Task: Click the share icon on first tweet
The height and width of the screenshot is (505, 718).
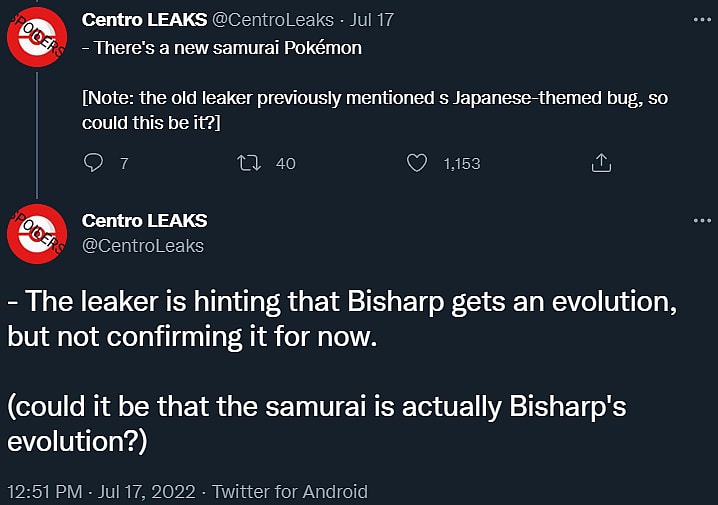Action: [601, 163]
